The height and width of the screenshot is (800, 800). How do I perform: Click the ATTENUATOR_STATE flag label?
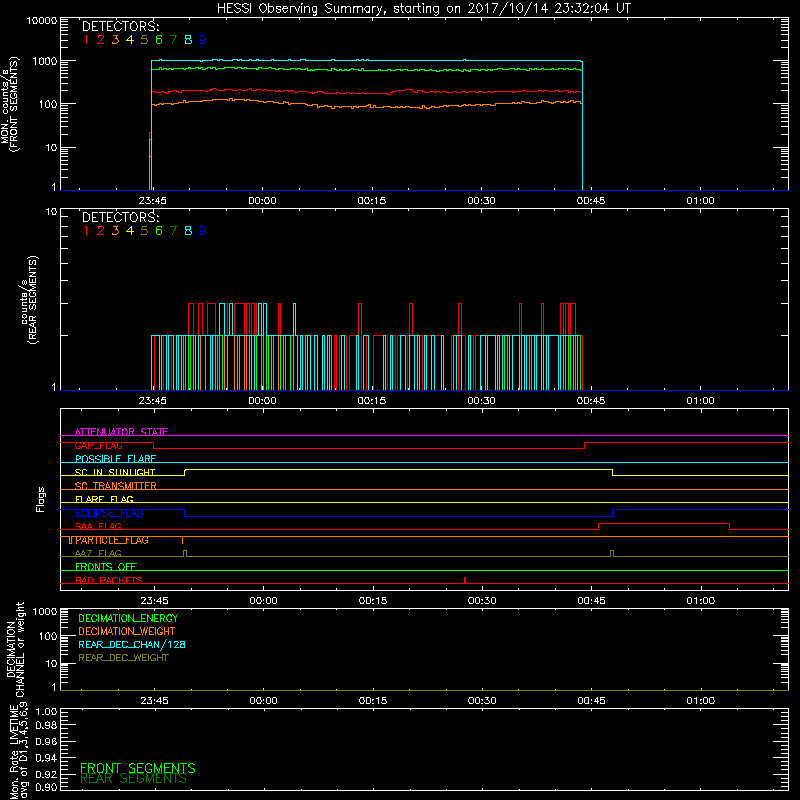click(121, 432)
